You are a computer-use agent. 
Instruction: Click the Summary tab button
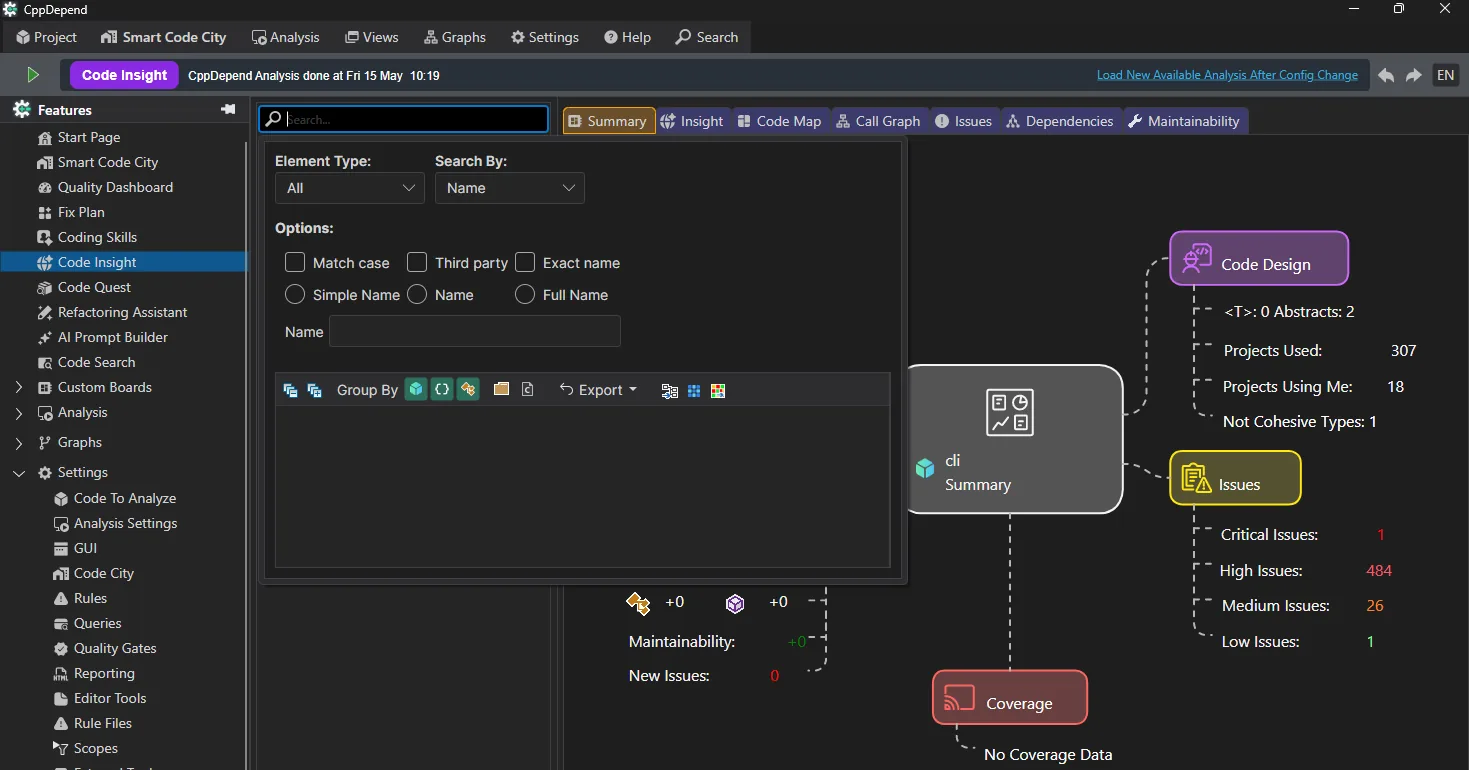coord(608,121)
